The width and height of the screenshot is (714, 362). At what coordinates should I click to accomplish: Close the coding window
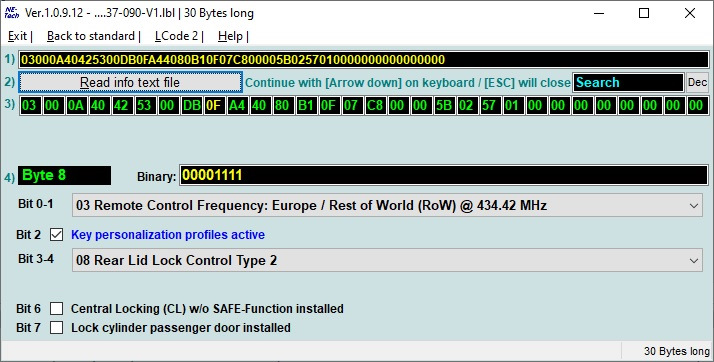point(690,13)
